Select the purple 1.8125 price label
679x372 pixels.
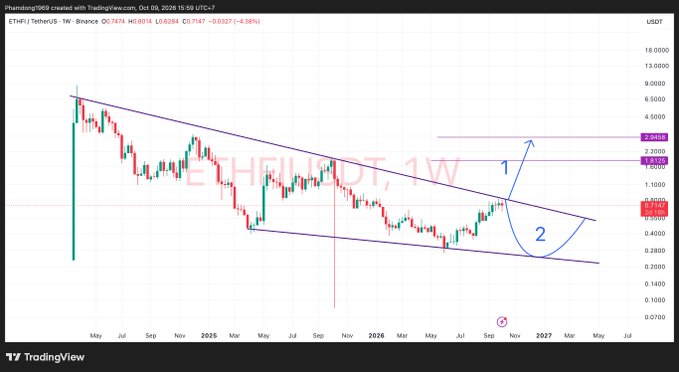[x=654, y=161]
